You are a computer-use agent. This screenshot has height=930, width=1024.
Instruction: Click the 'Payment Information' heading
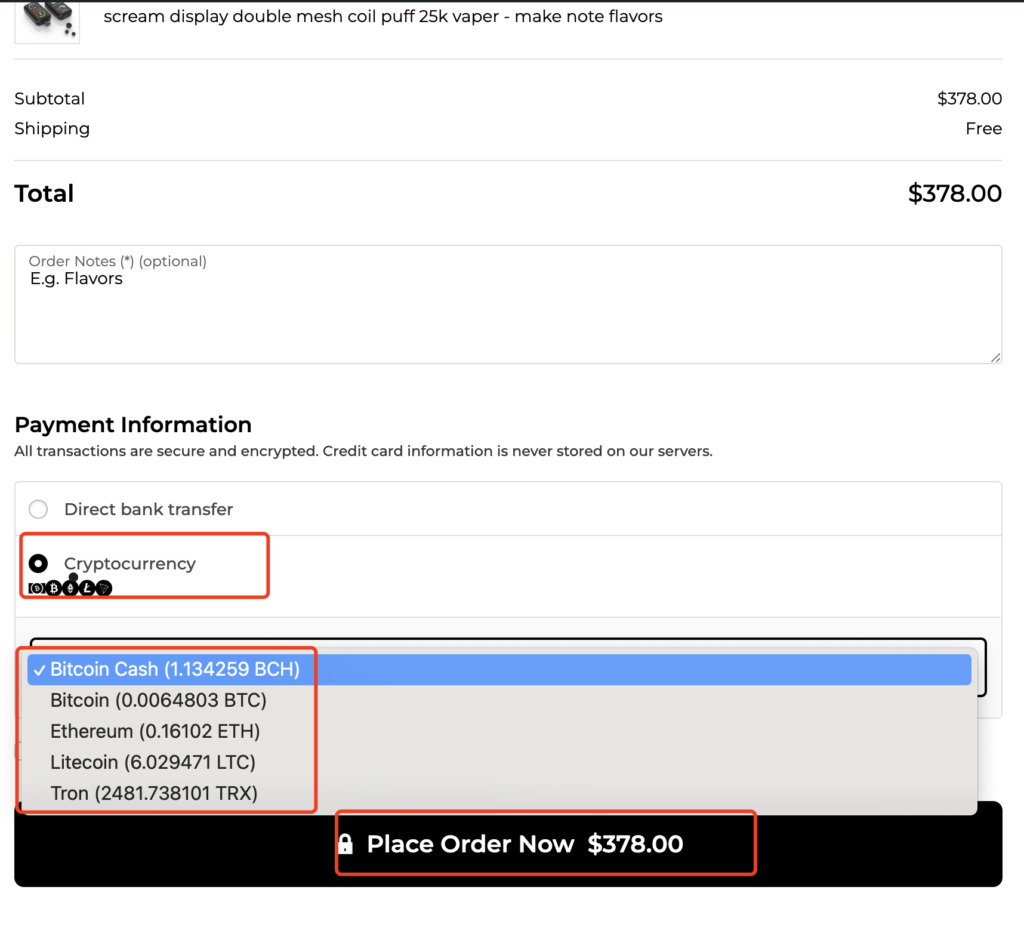pyautogui.click(x=133, y=425)
